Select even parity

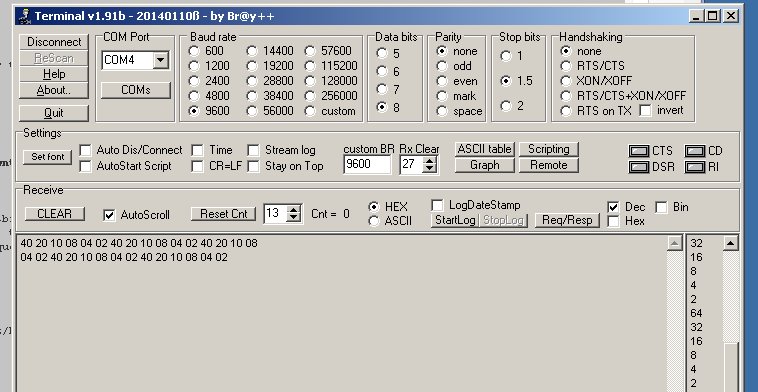coord(441,81)
